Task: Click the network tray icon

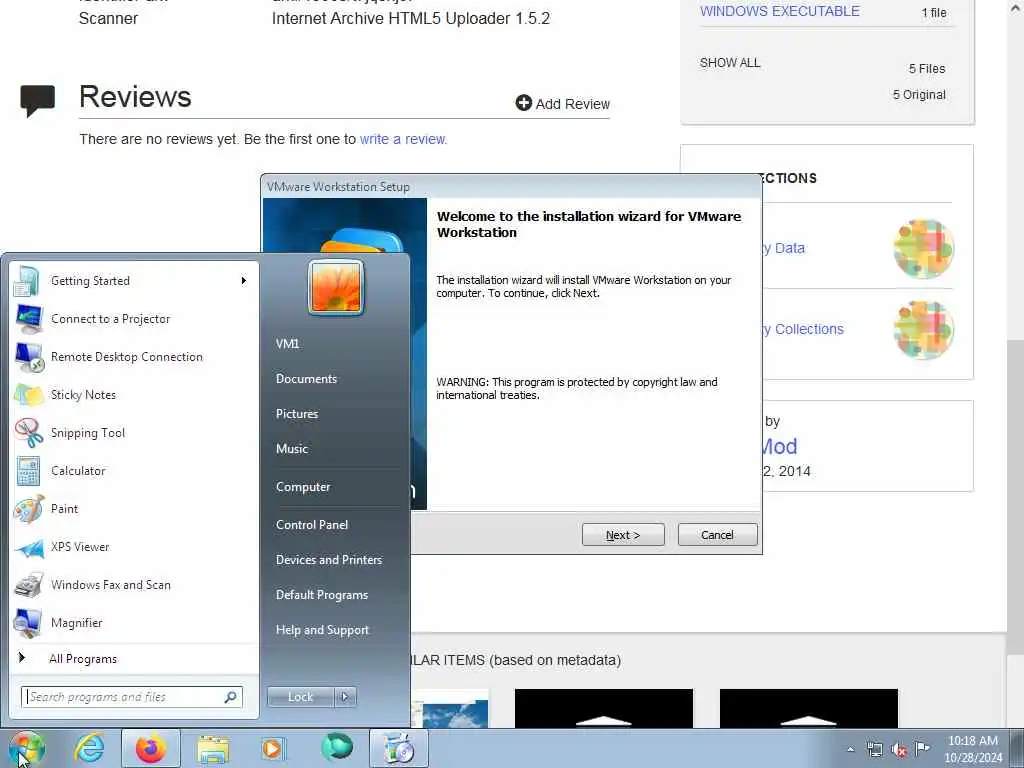Action: coord(874,749)
